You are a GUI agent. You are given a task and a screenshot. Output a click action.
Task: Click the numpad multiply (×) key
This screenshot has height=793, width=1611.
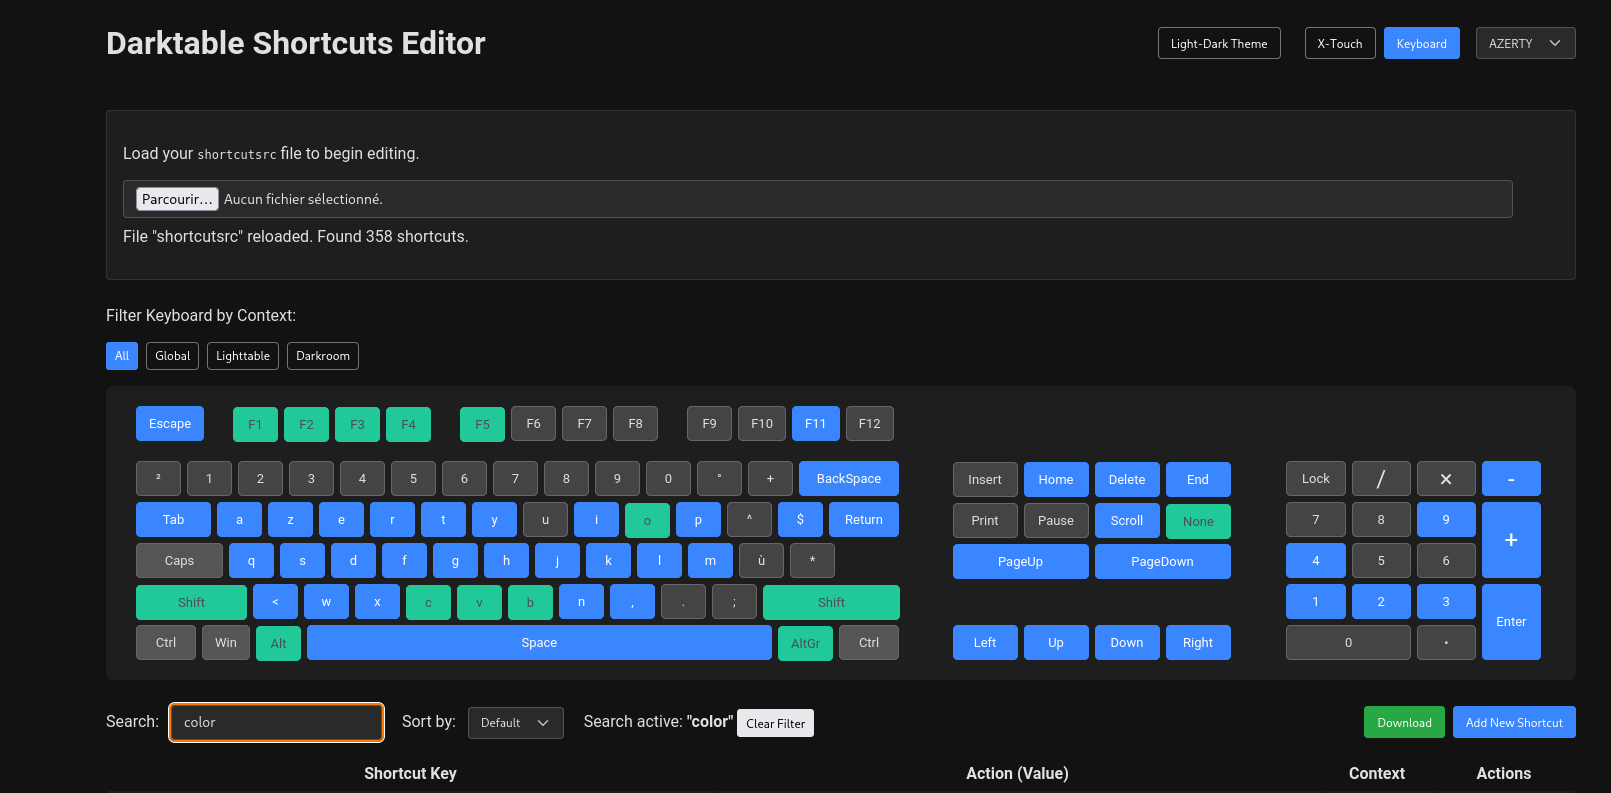tap(1445, 479)
